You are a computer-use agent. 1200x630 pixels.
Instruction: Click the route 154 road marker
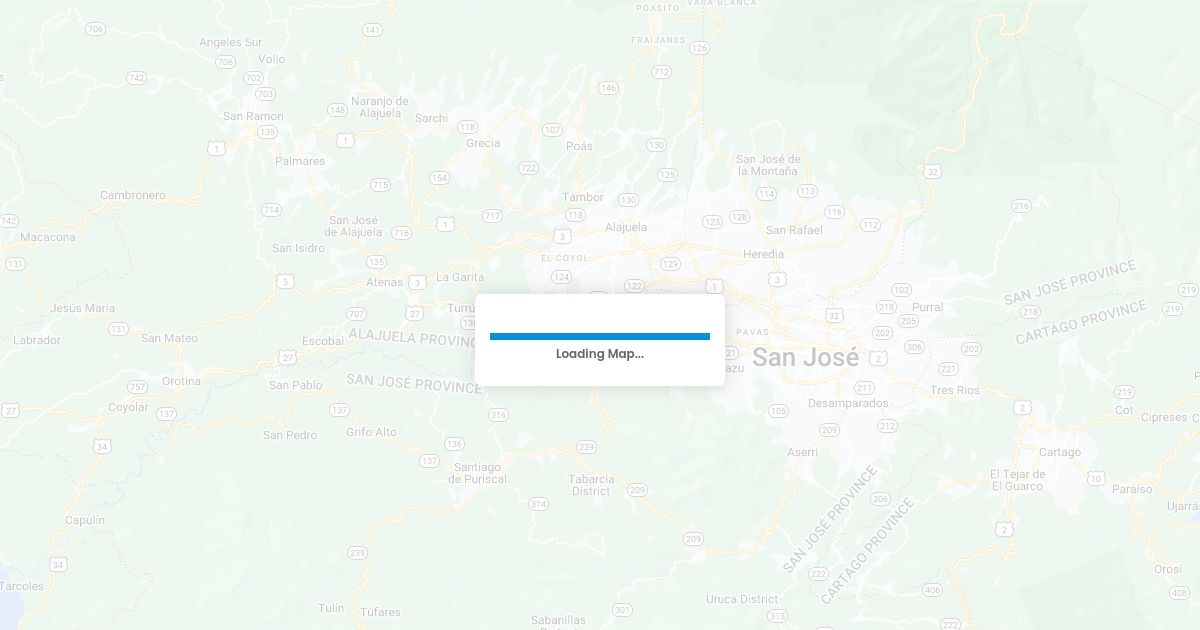[439, 178]
